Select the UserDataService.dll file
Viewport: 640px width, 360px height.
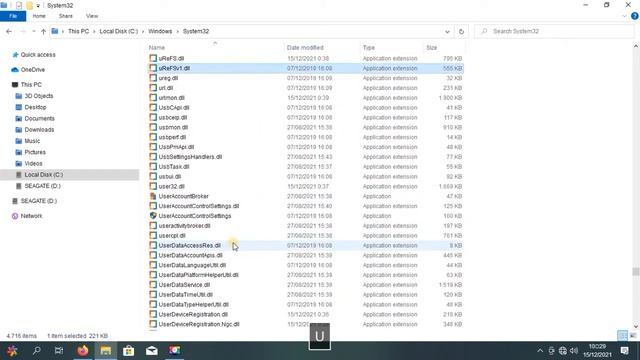click(x=184, y=285)
